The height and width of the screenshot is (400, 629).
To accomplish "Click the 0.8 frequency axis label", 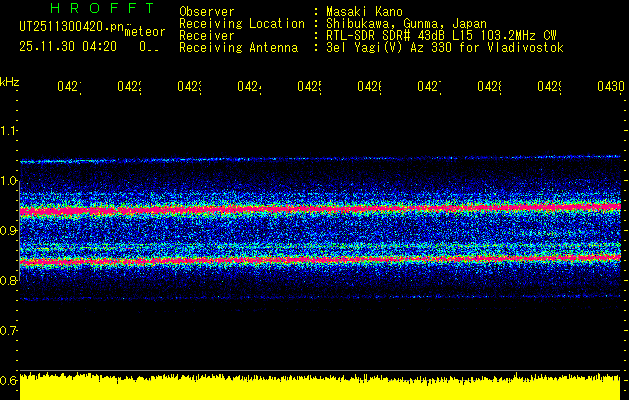I will coord(8,280).
